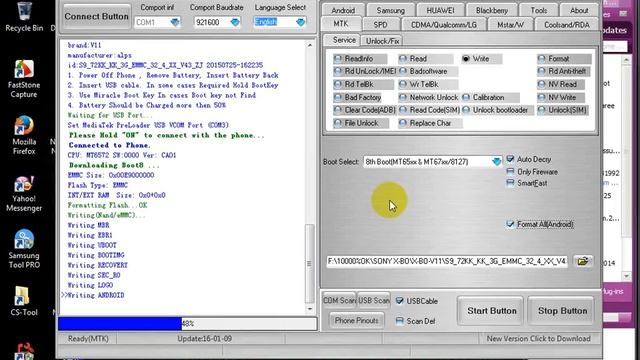Select the MTK tab
The image size is (640, 360).
[x=341, y=24]
